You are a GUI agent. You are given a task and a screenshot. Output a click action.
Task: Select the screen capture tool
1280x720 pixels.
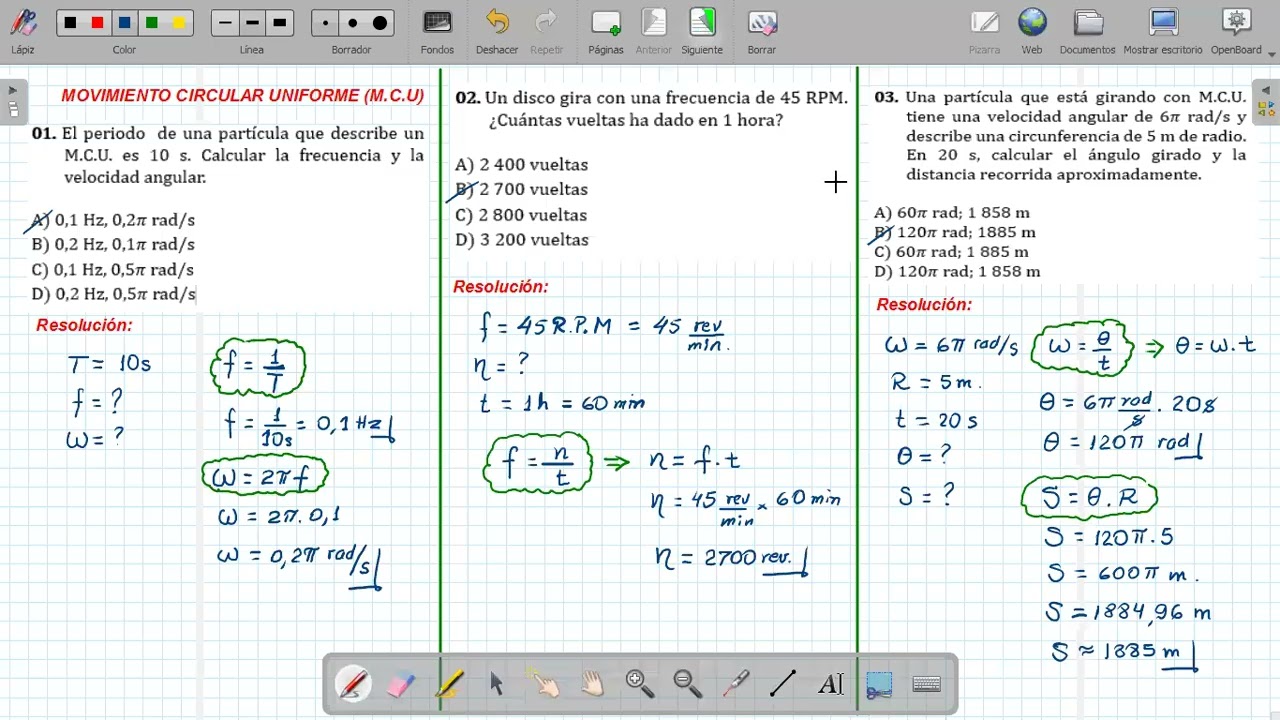(879, 684)
